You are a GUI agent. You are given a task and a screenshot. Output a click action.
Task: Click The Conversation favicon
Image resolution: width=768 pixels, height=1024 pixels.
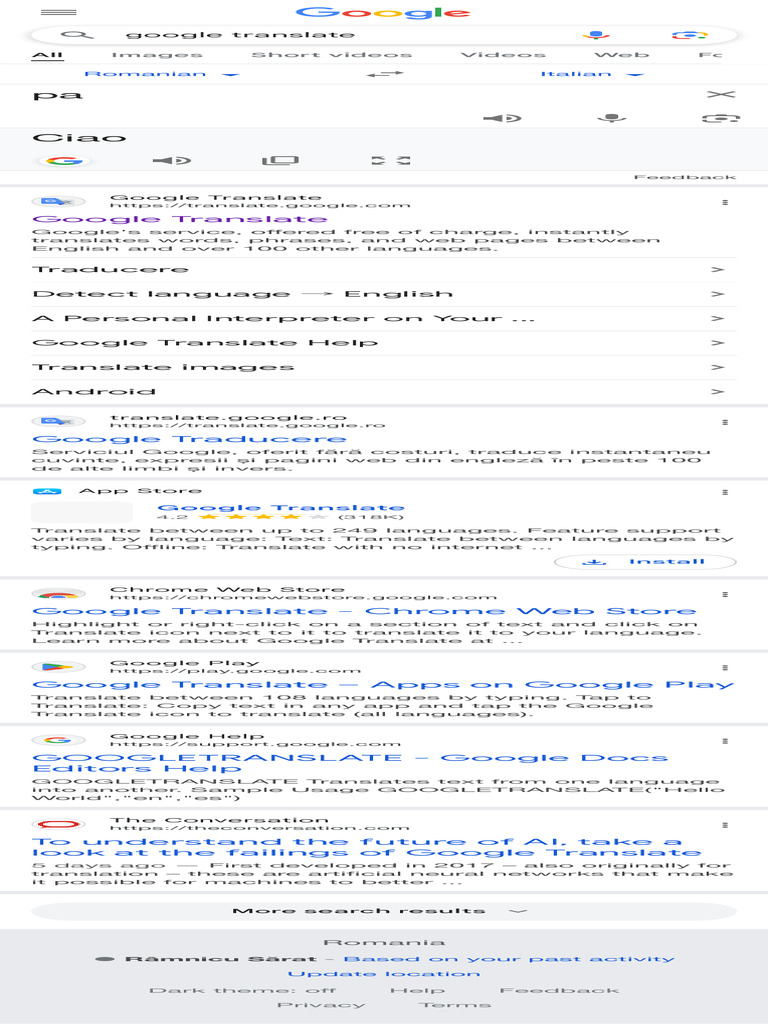tap(58, 824)
